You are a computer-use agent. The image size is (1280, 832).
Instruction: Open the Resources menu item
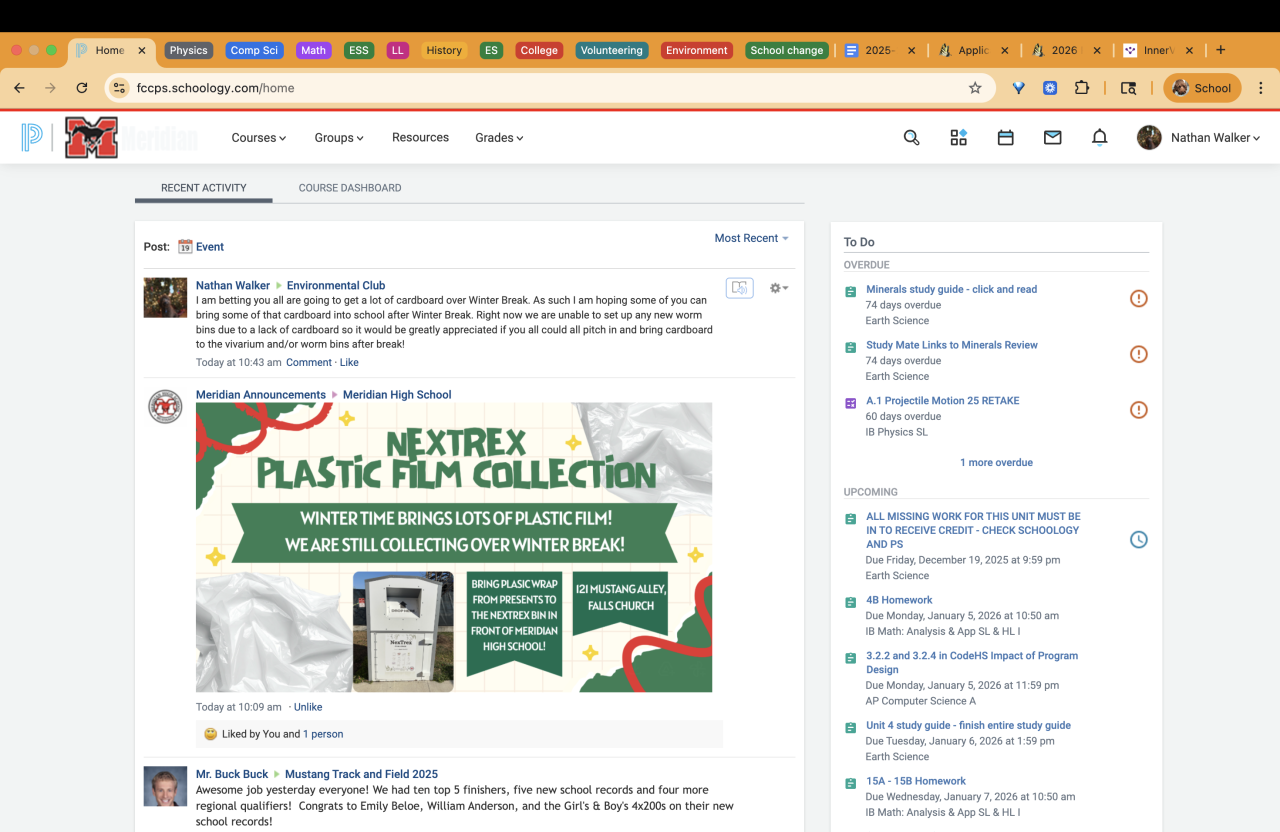tap(420, 137)
